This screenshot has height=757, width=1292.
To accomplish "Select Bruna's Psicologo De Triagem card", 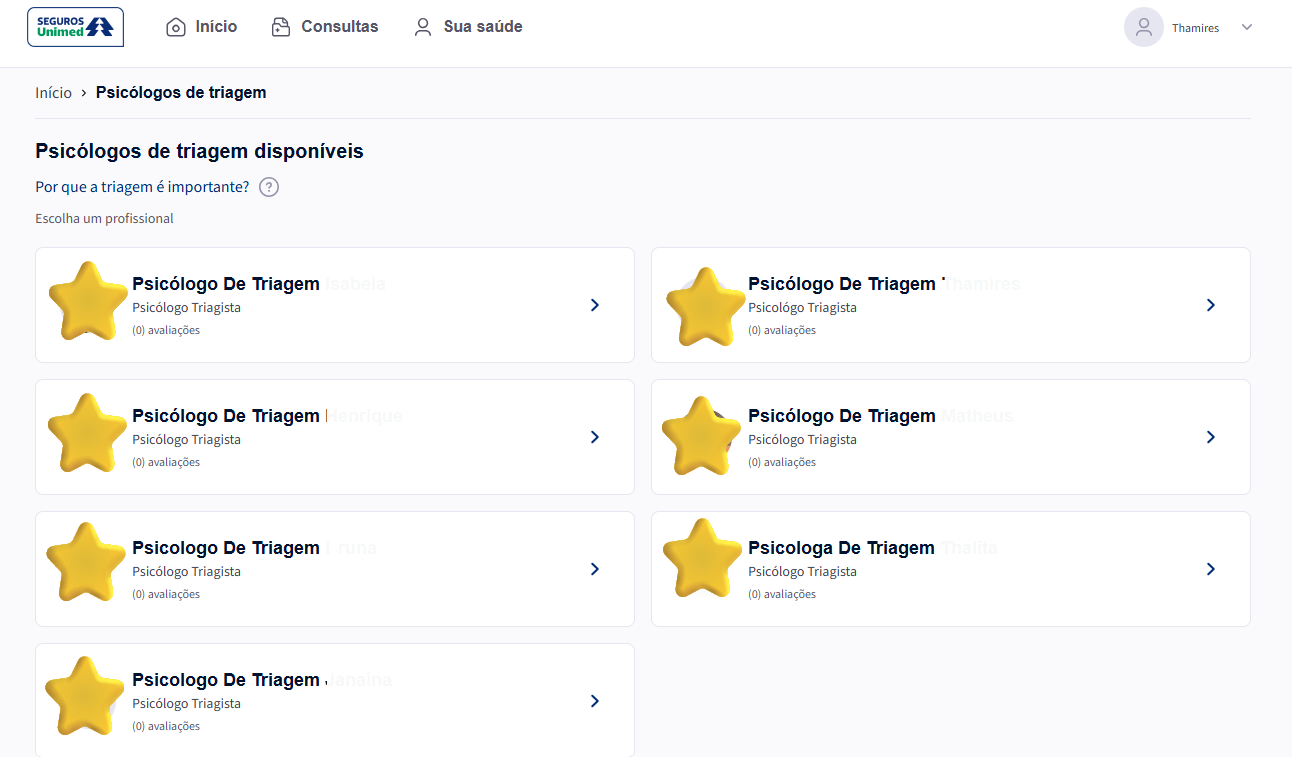I will (x=334, y=568).
